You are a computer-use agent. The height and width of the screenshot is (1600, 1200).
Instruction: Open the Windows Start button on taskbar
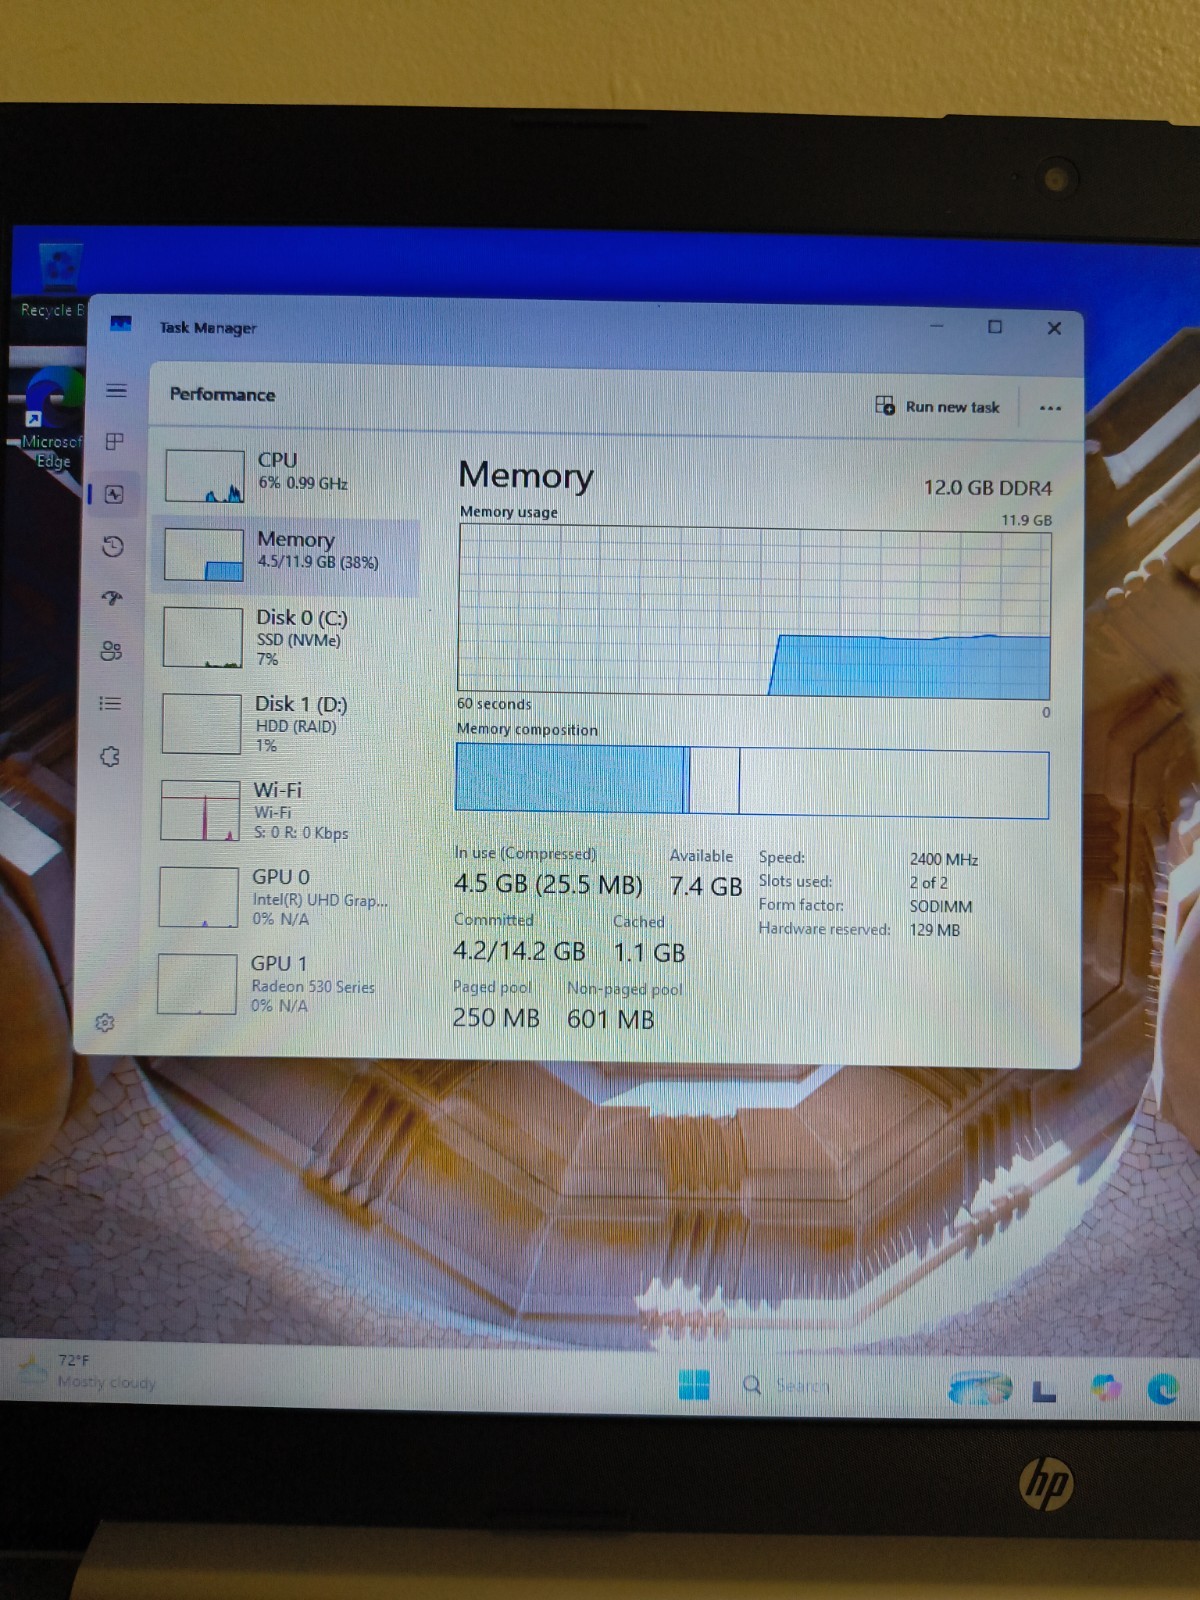point(694,1385)
